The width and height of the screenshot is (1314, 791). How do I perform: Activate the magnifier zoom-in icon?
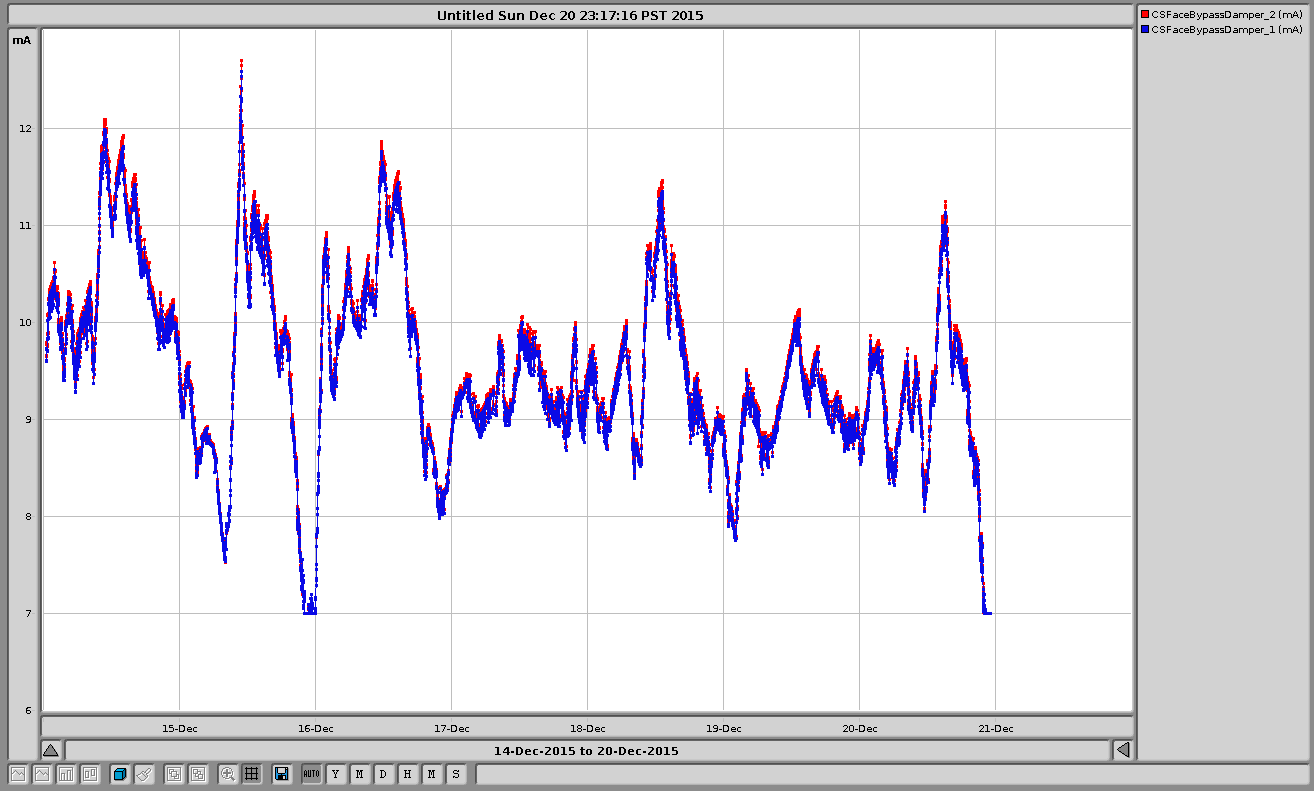[228, 774]
